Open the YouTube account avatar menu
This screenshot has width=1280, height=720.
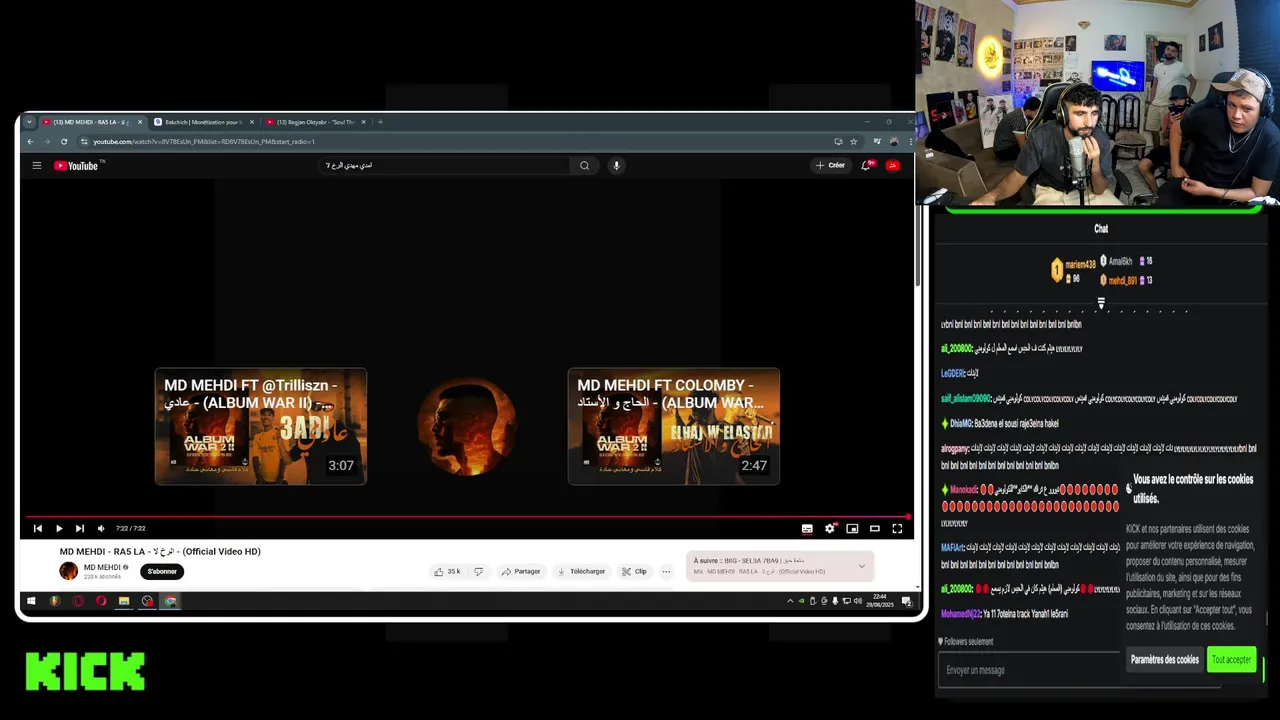[893, 166]
